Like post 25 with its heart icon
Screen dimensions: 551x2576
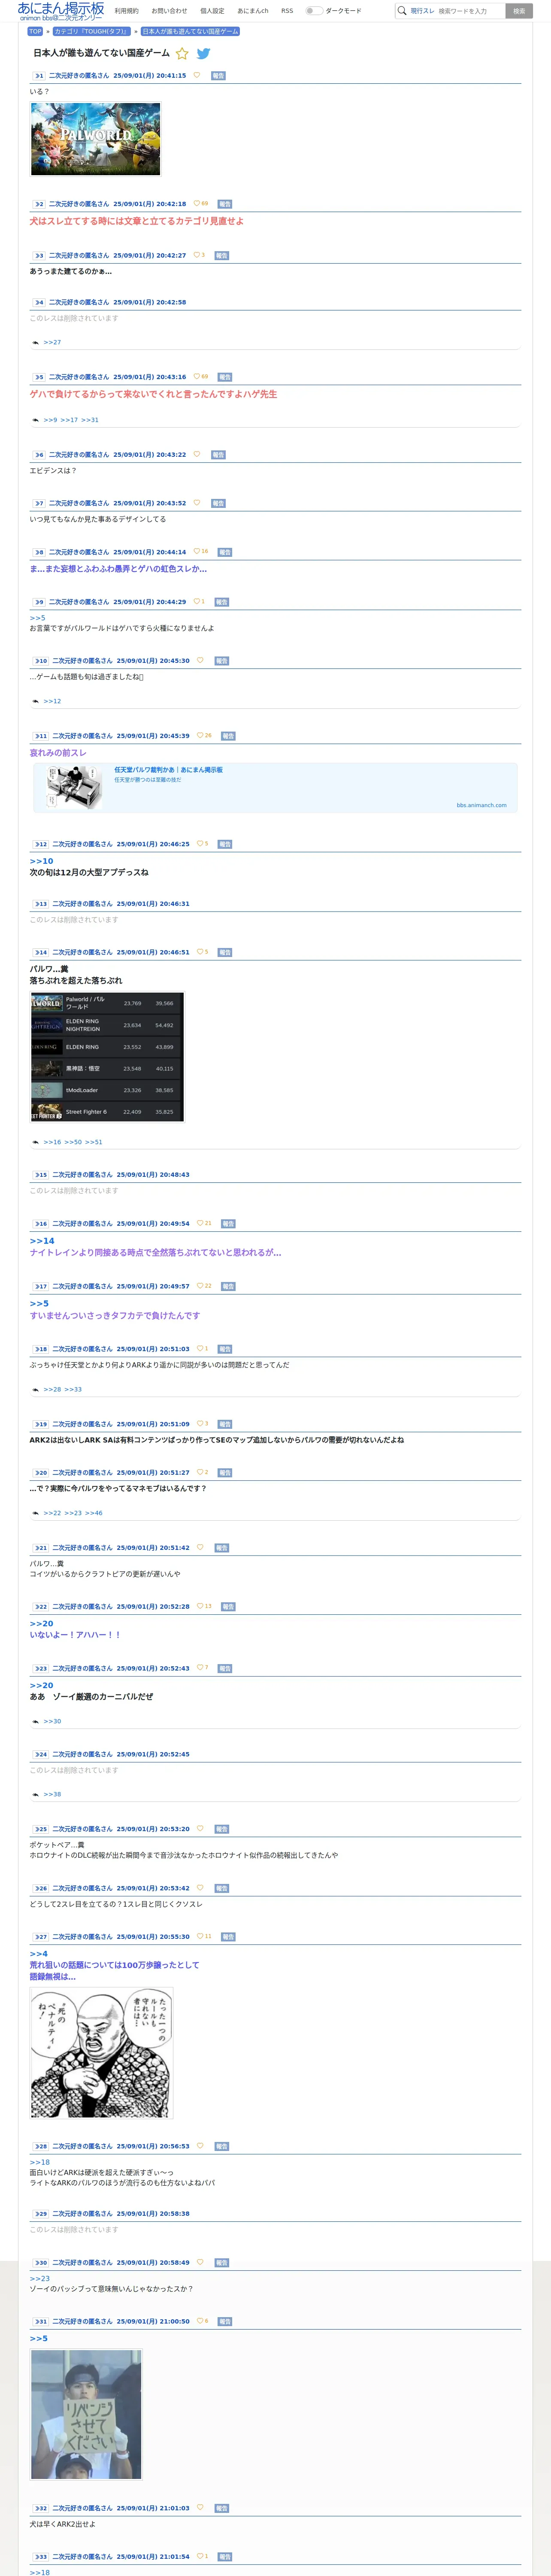pos(200,1828)
